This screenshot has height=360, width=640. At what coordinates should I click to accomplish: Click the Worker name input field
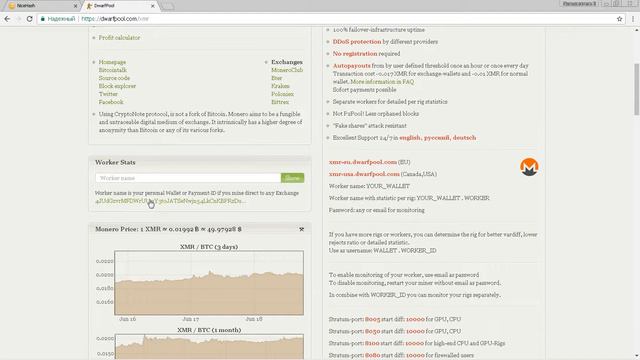(x=188, y=178)
